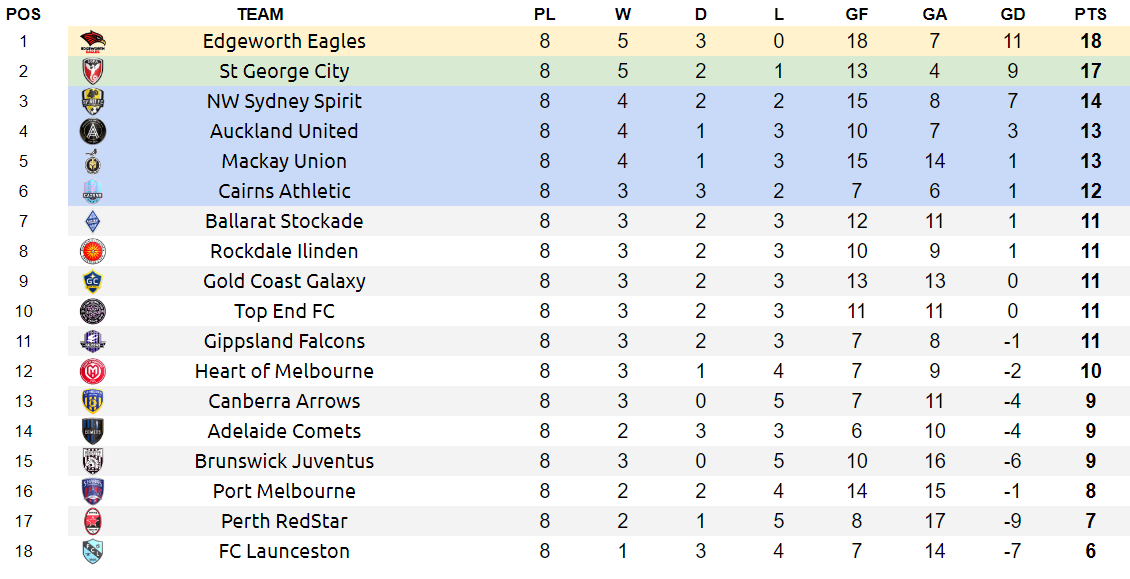1130x579 pixels.
Task: Open the Brunswick Juventus team link
Action: [284, 461]
